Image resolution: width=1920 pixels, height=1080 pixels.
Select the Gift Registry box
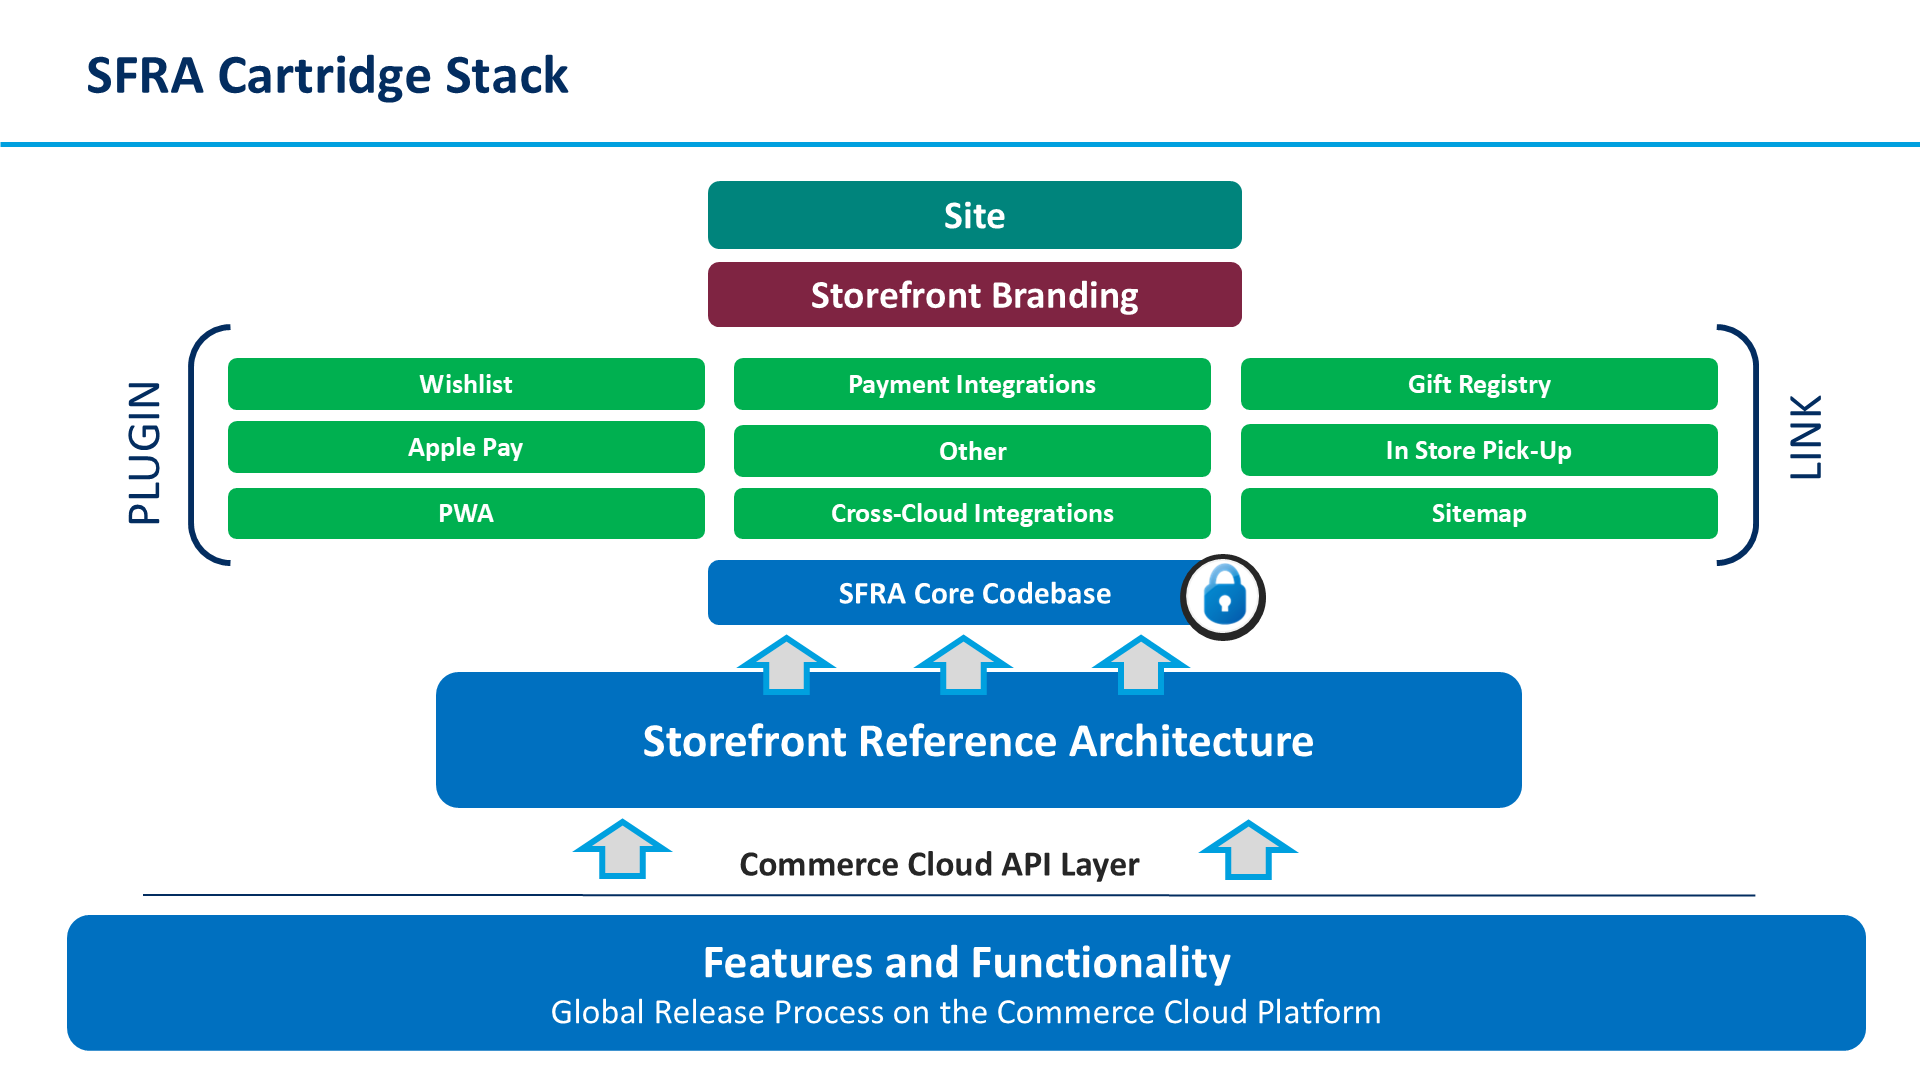pyautogui.click(x=1479, y=384)
